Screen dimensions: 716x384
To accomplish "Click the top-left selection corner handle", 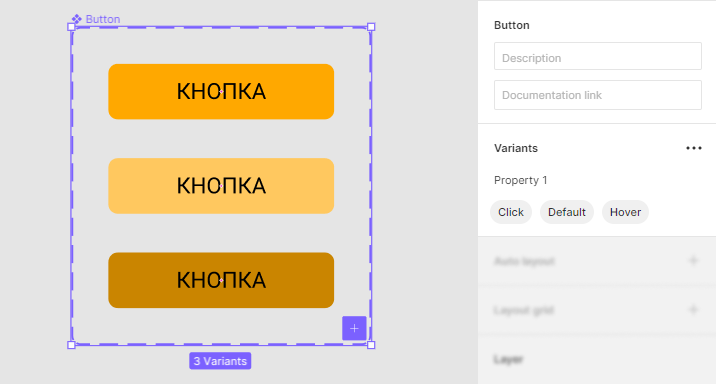I will pyautogui.click(x=71, y=27).
